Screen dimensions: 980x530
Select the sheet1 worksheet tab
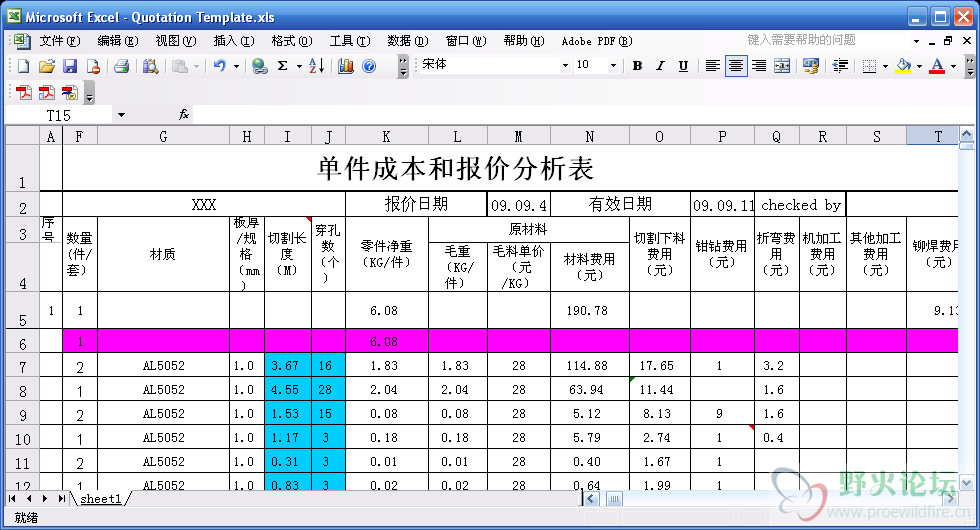(x=101, y=499)
